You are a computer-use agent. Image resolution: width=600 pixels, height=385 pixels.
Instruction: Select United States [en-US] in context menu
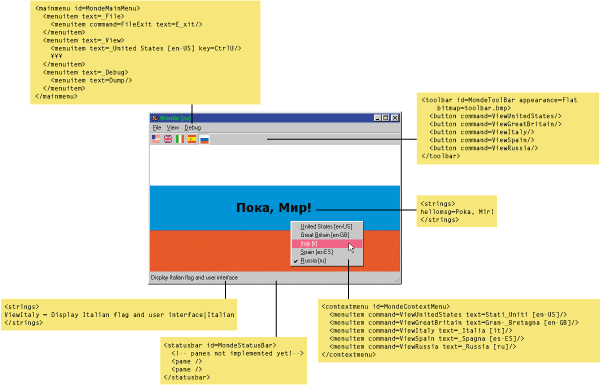click(326, 227)
